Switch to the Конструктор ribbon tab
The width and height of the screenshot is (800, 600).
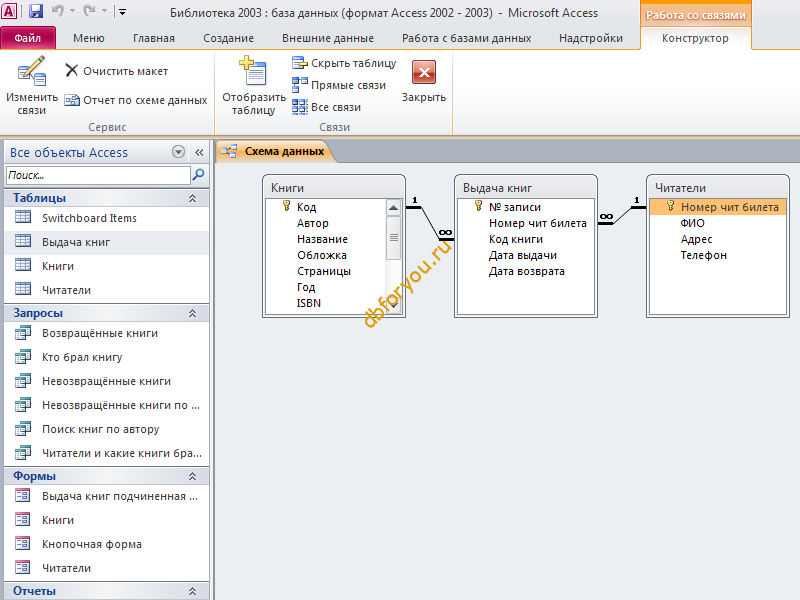[x=695, y=38]
